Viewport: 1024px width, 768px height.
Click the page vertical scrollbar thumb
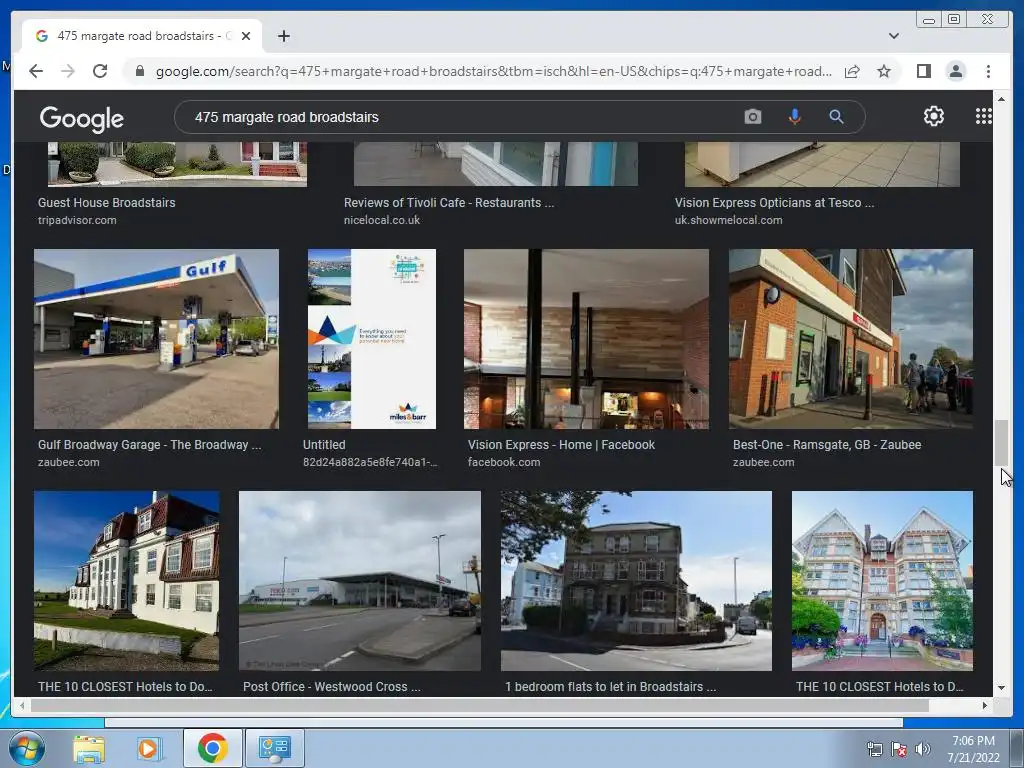pyautogui.click(x=1000, y=443)
